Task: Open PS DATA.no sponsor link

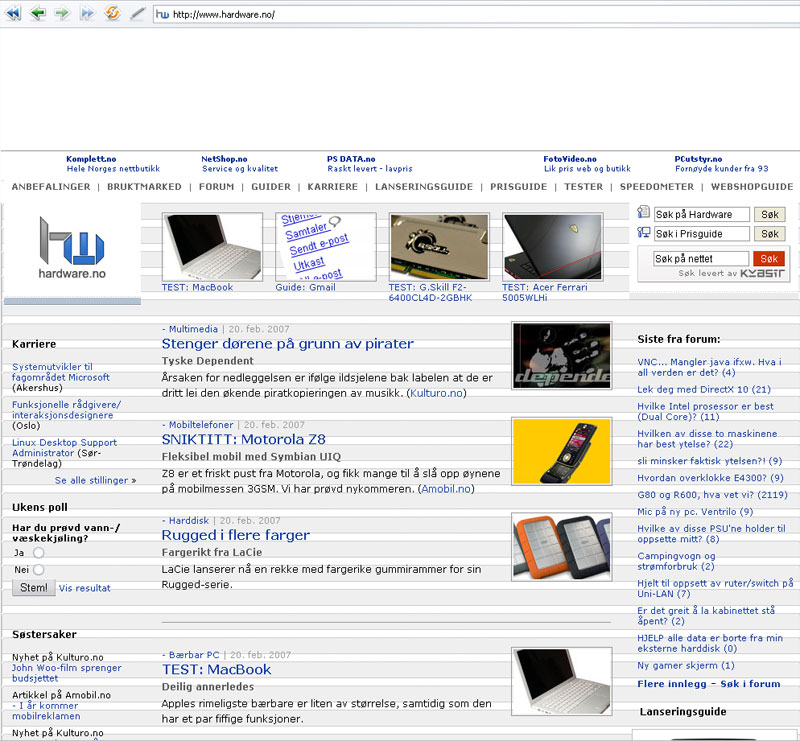Action: (351, 159)
